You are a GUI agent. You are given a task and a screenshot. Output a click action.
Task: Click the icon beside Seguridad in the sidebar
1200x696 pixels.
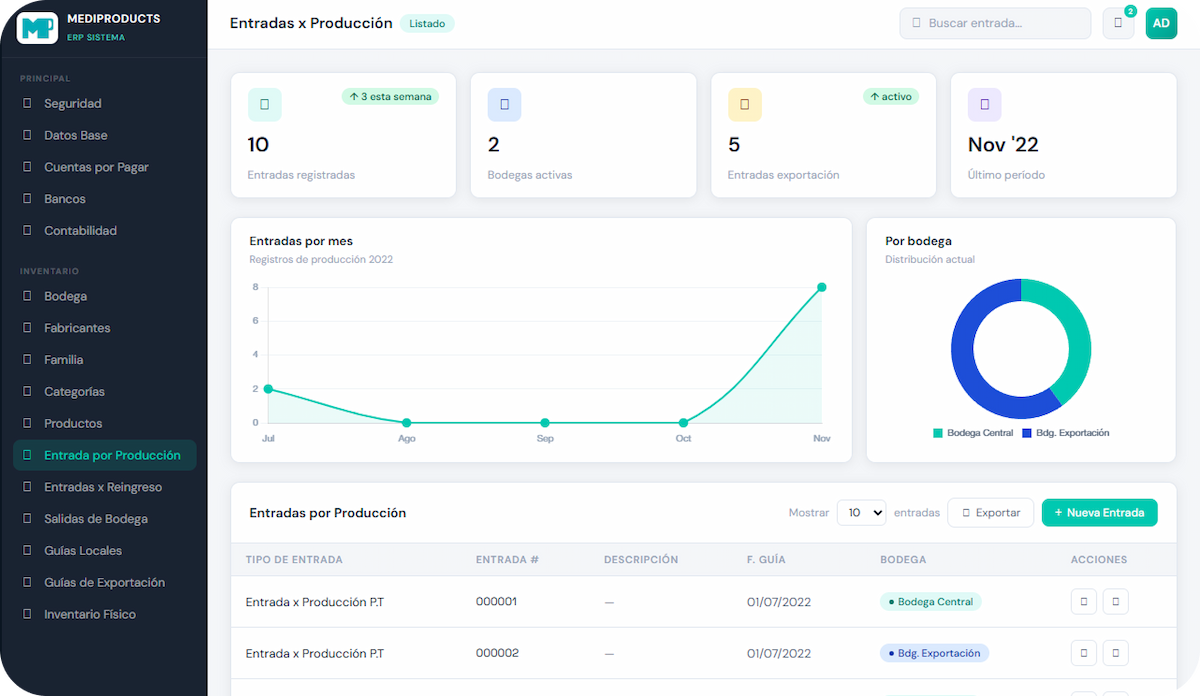point(27,103)
